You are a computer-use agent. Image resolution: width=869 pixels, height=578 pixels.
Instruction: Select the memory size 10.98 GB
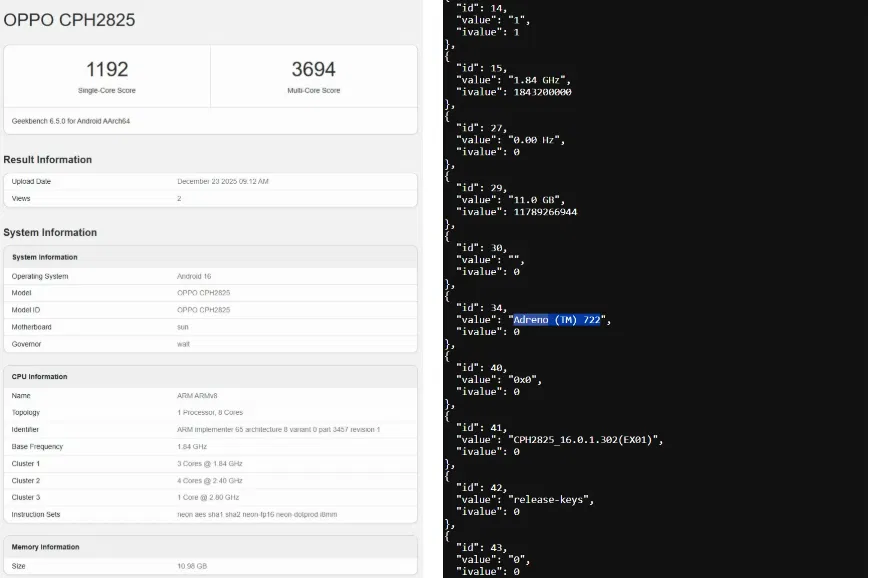[192, 566]
